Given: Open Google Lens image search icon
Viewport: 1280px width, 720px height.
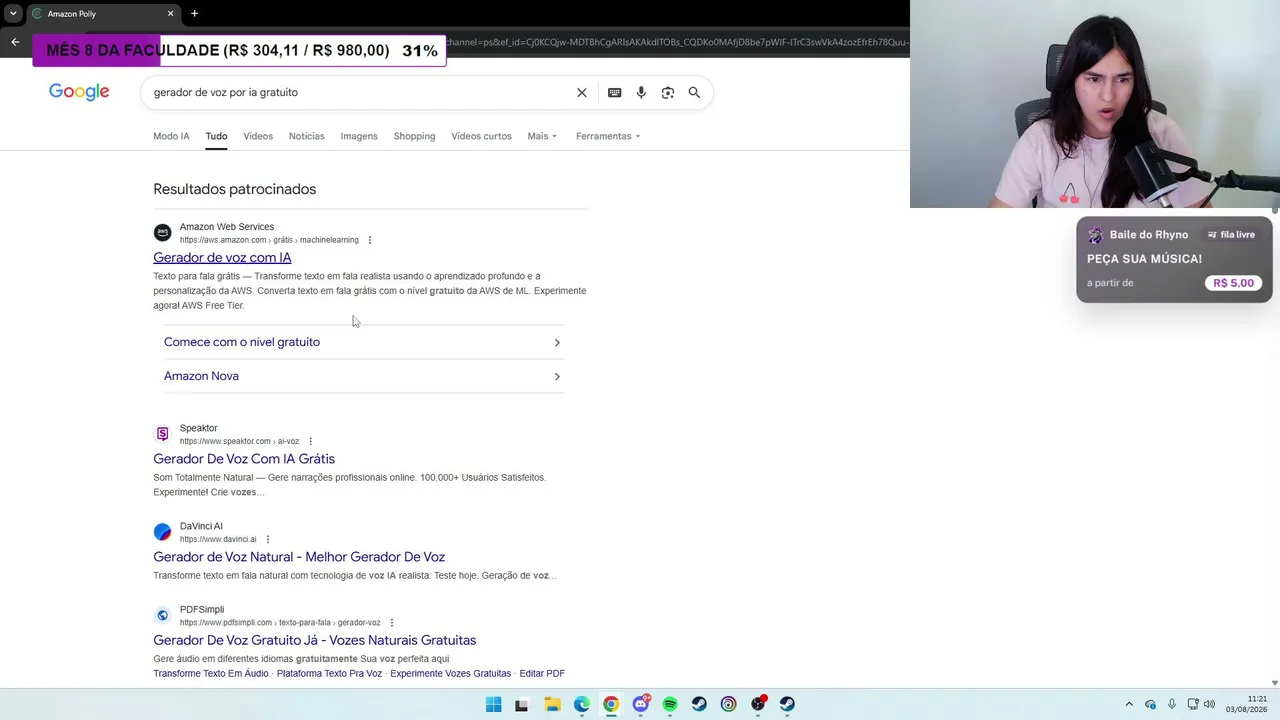Looking at the screenshot, I should (668, 93).
